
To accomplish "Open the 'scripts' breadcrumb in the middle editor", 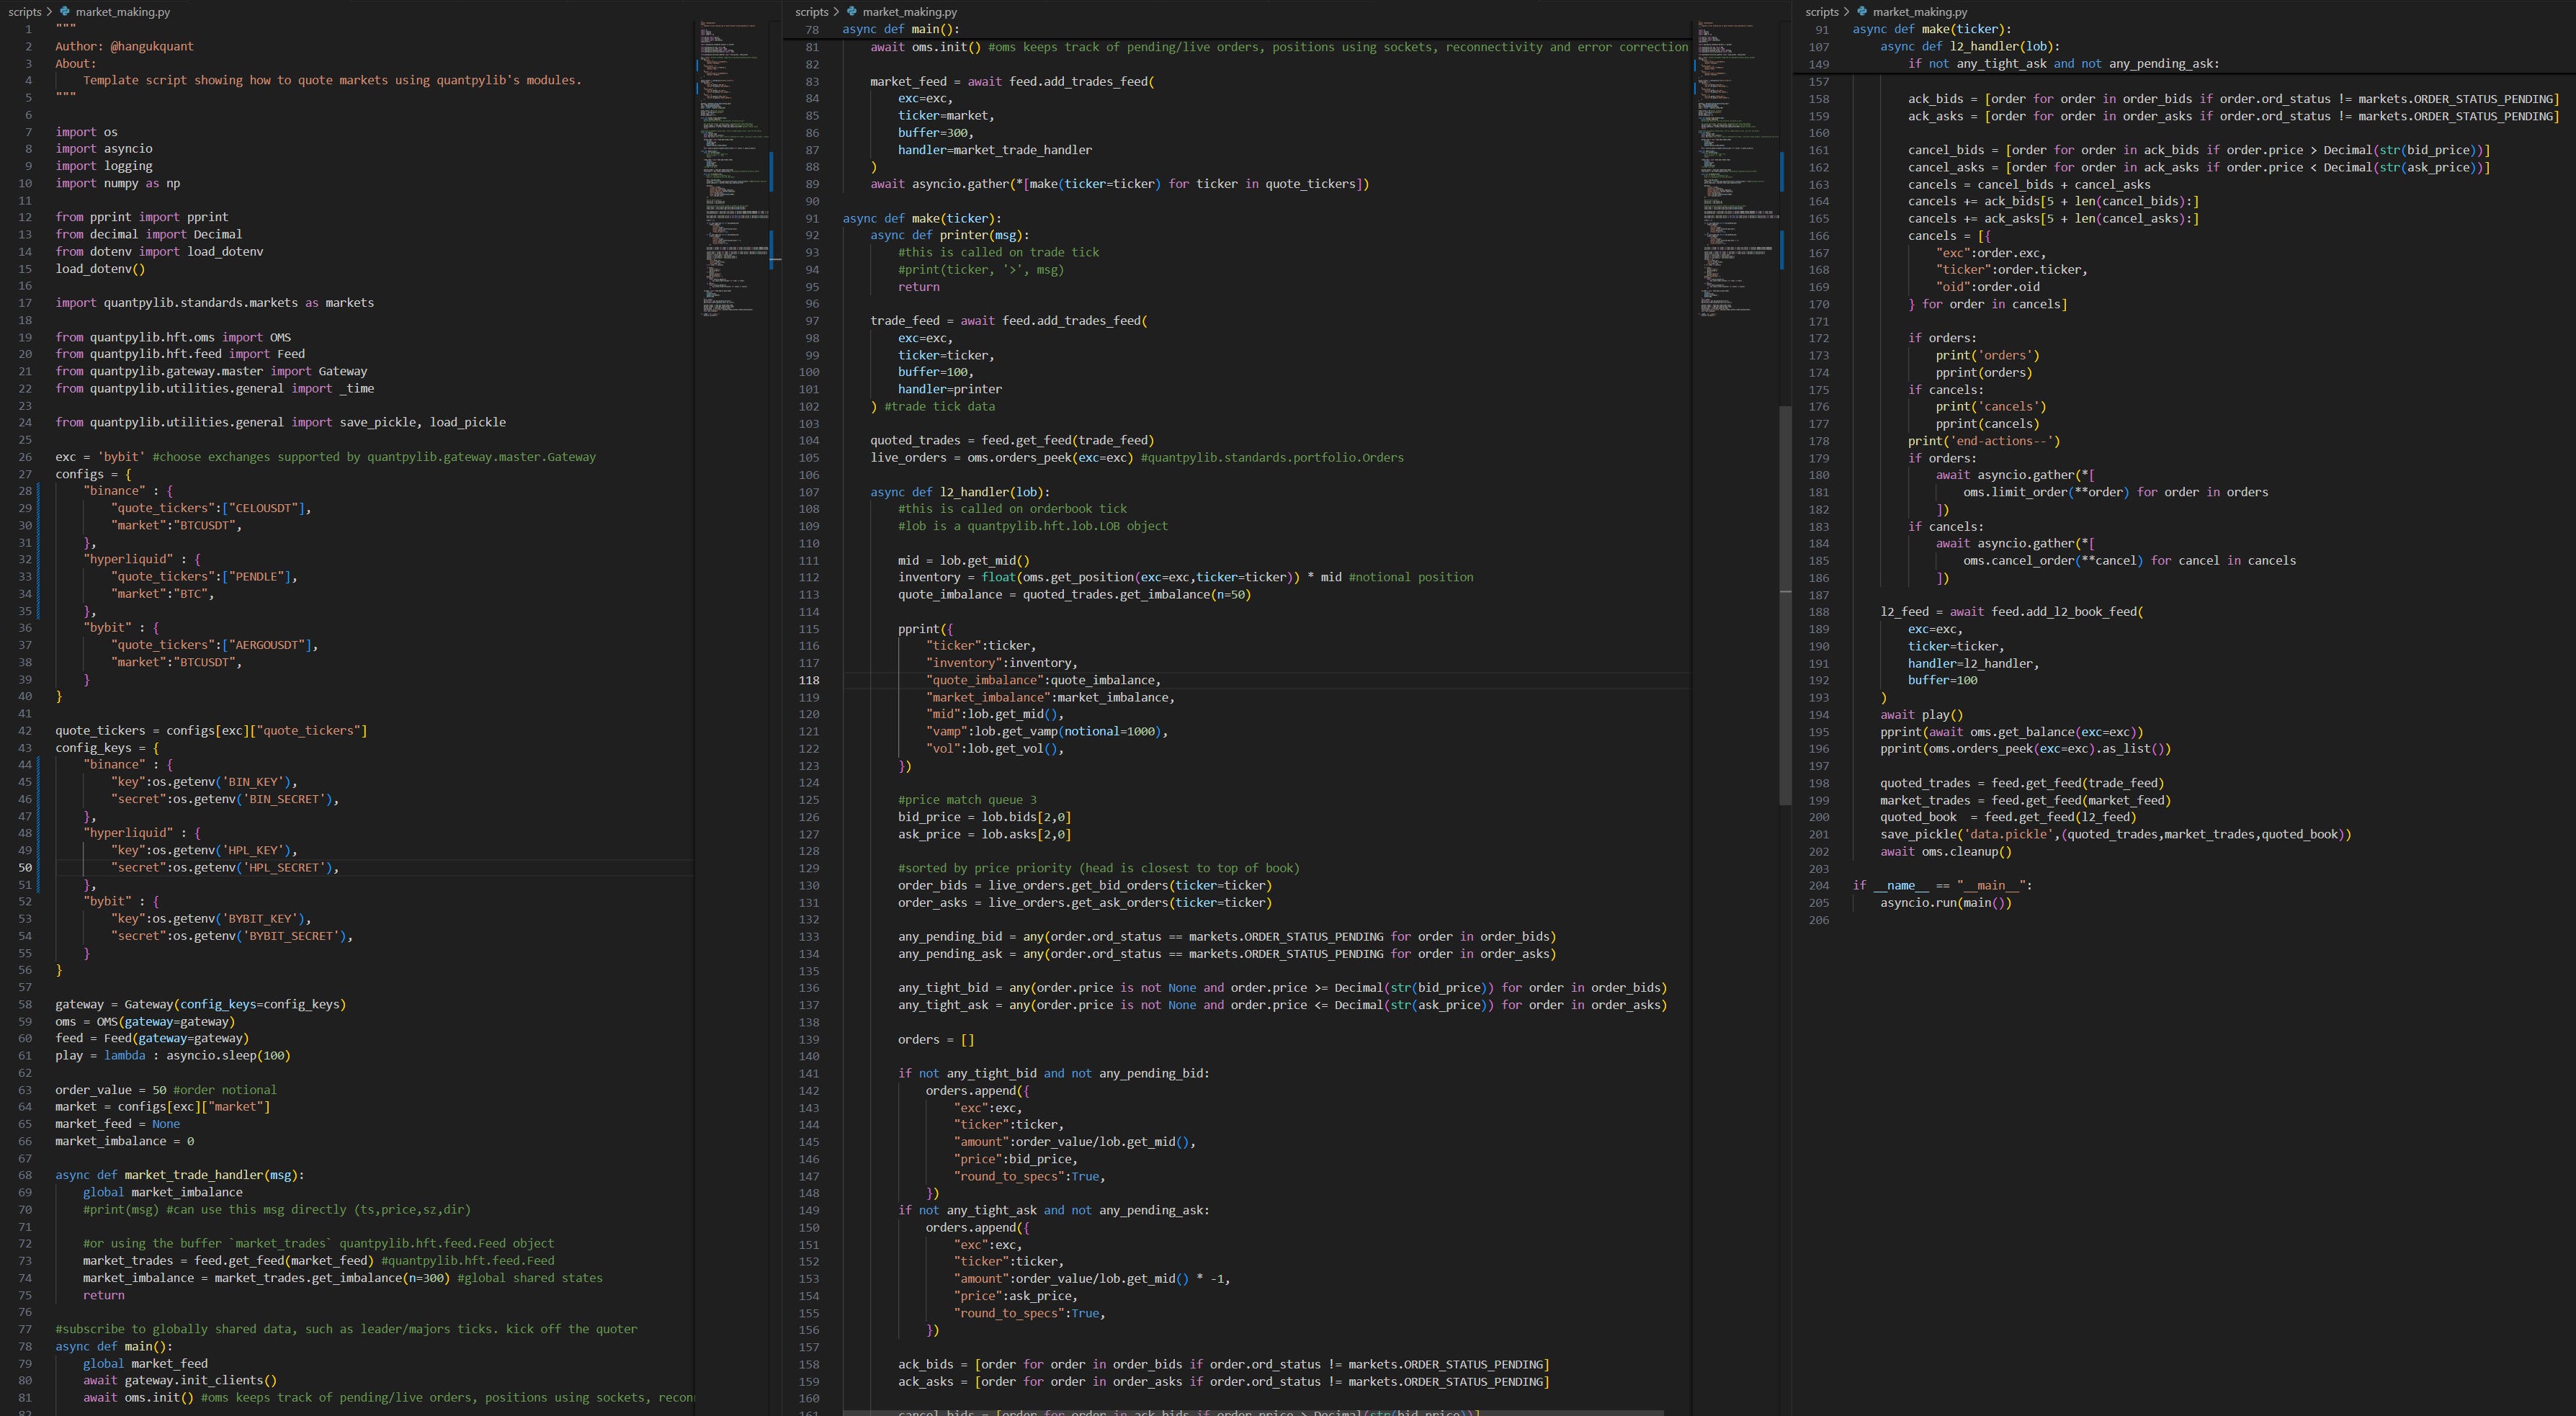I will coord(812,12).
